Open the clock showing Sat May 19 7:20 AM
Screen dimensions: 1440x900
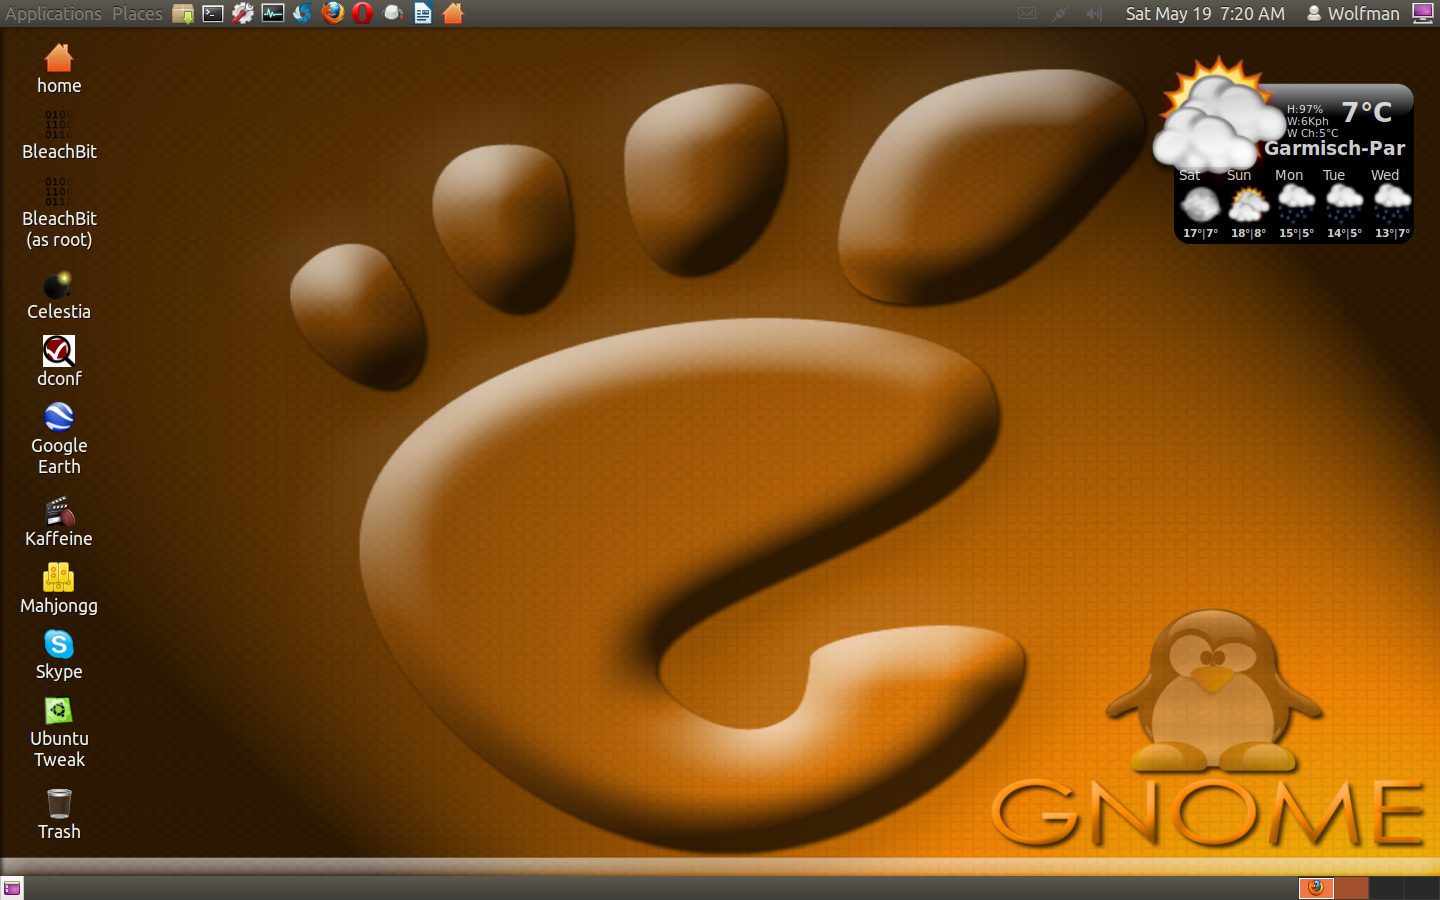click(x=1205, y=13)
